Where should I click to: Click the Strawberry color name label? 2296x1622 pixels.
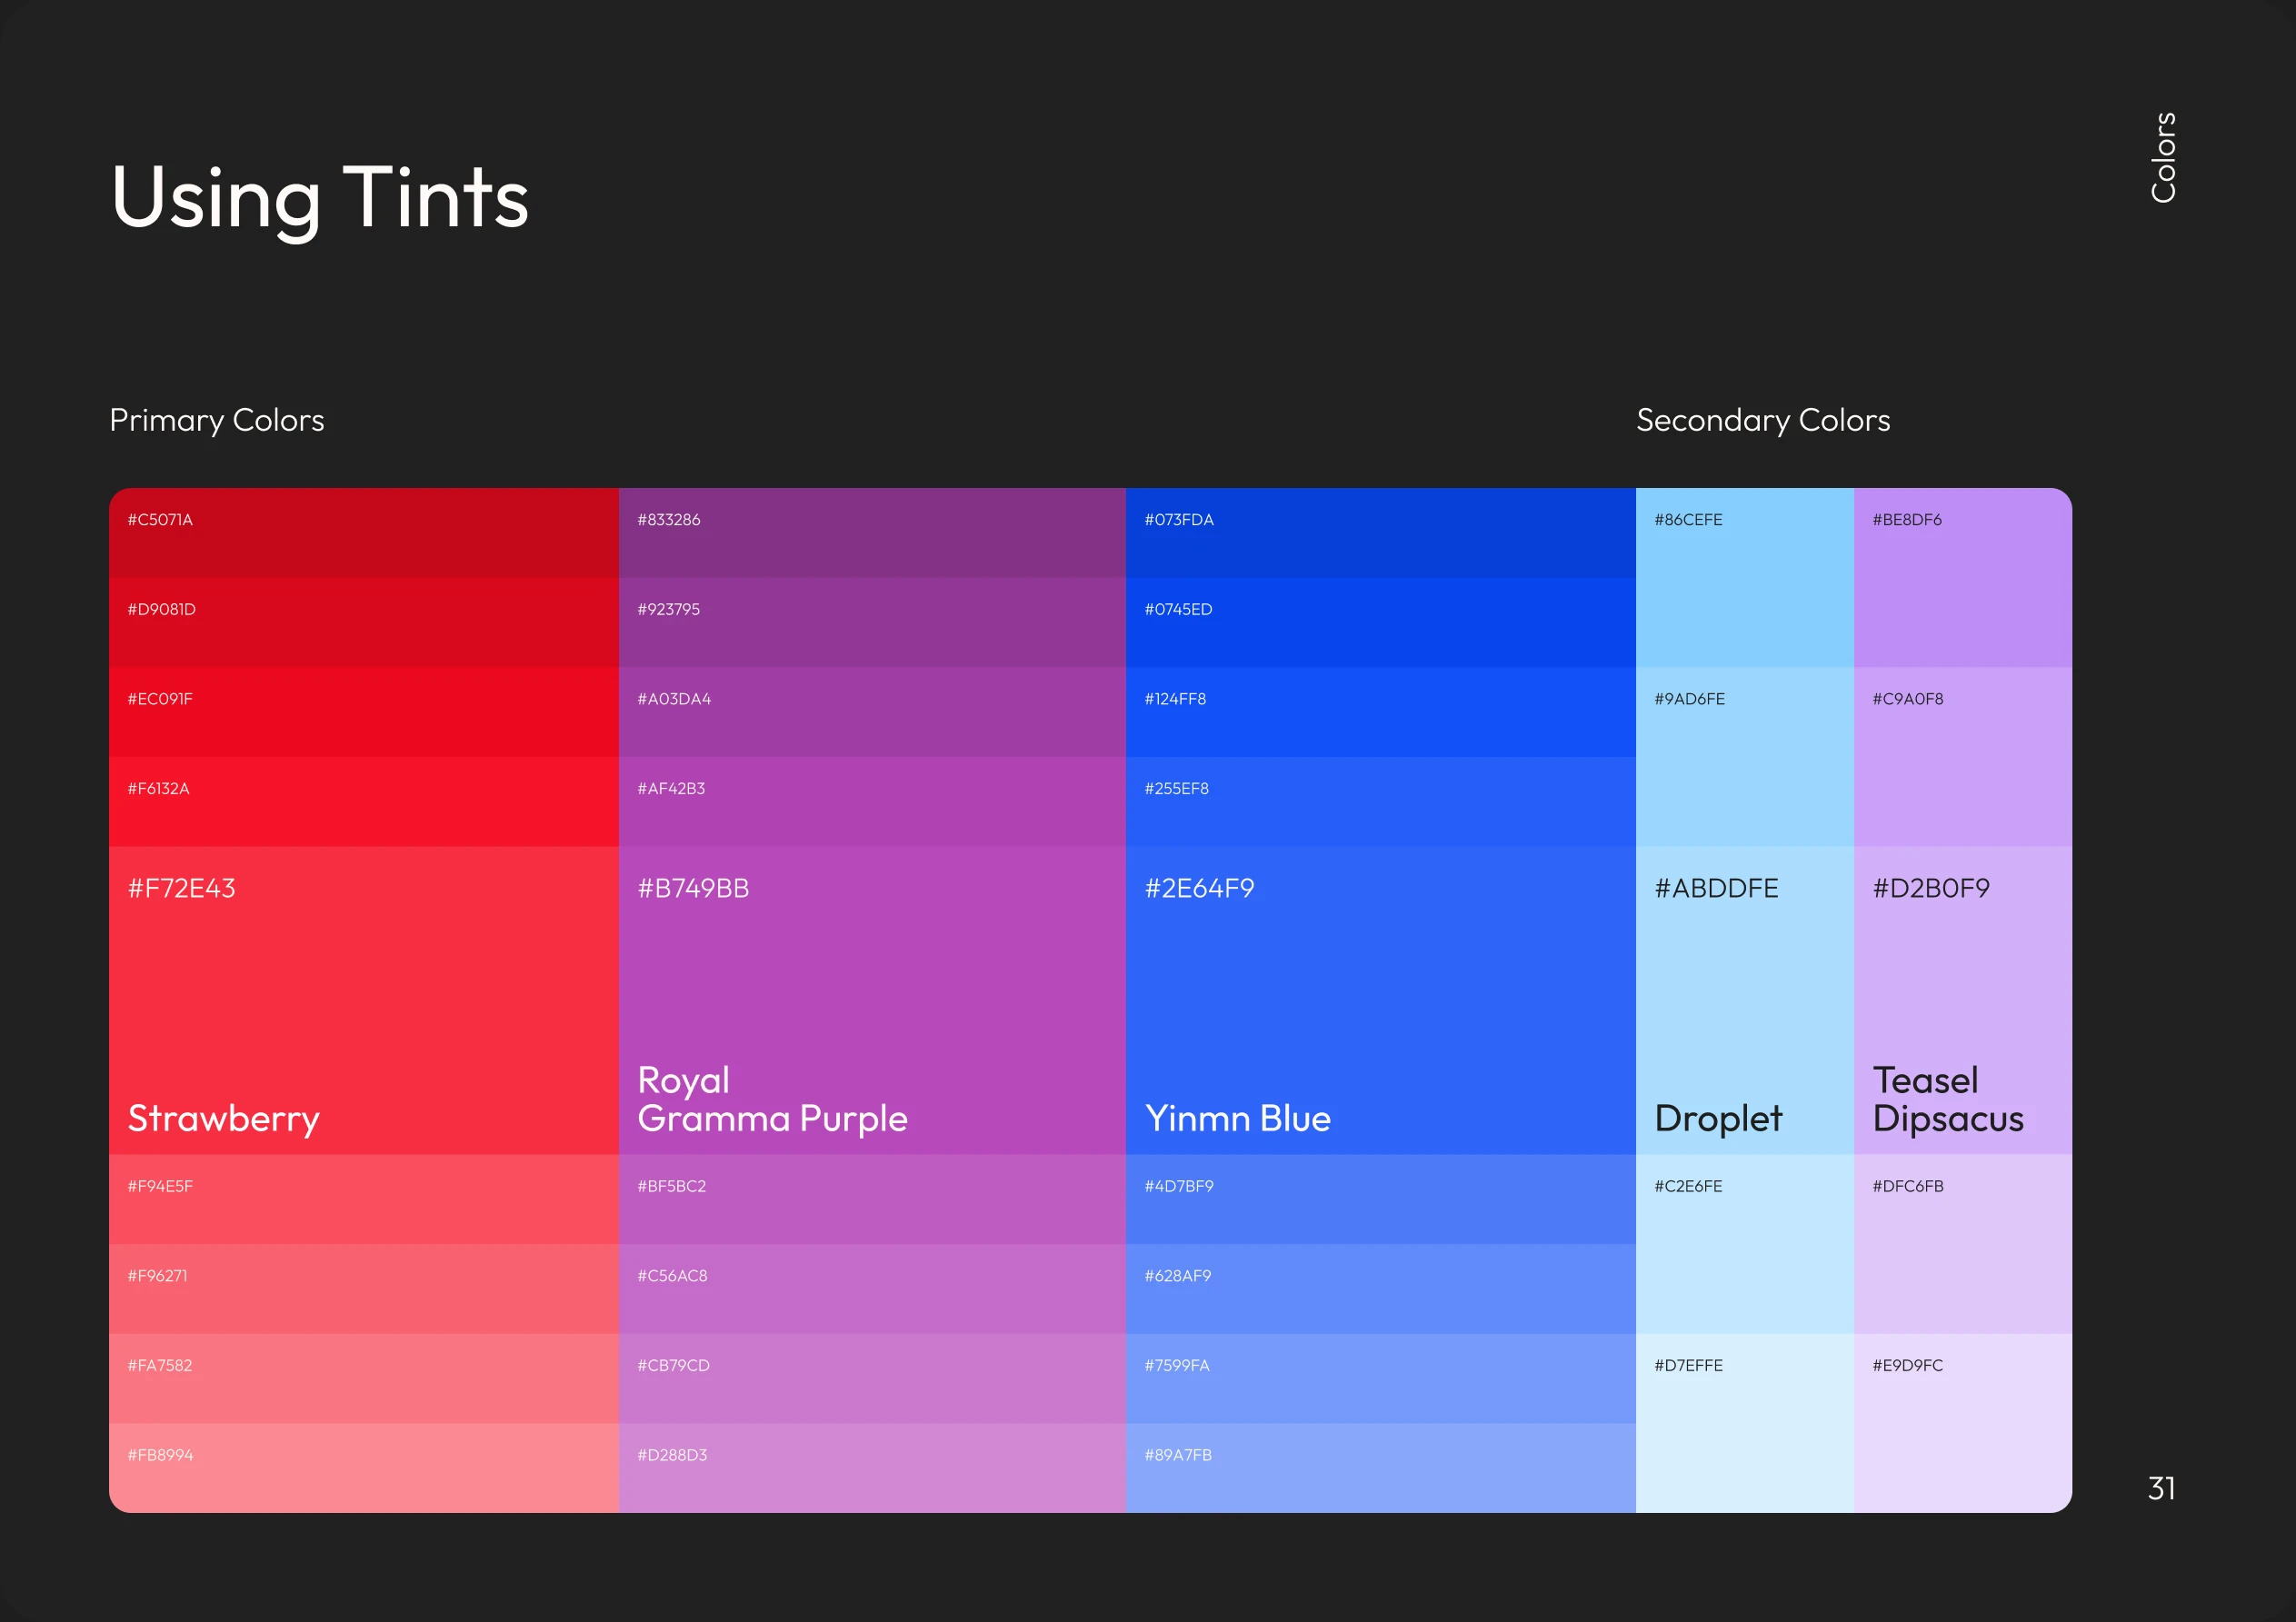coord(222,1119)
